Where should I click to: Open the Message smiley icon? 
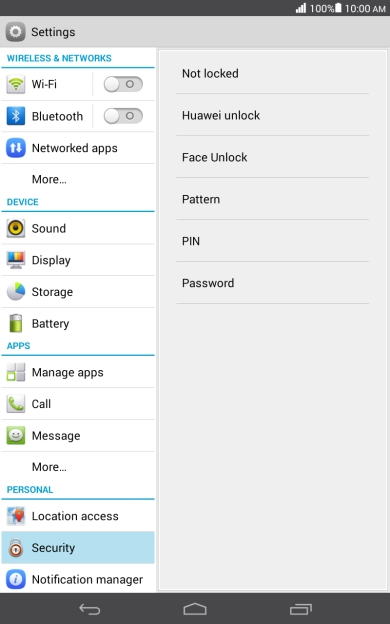click(16, 436)
